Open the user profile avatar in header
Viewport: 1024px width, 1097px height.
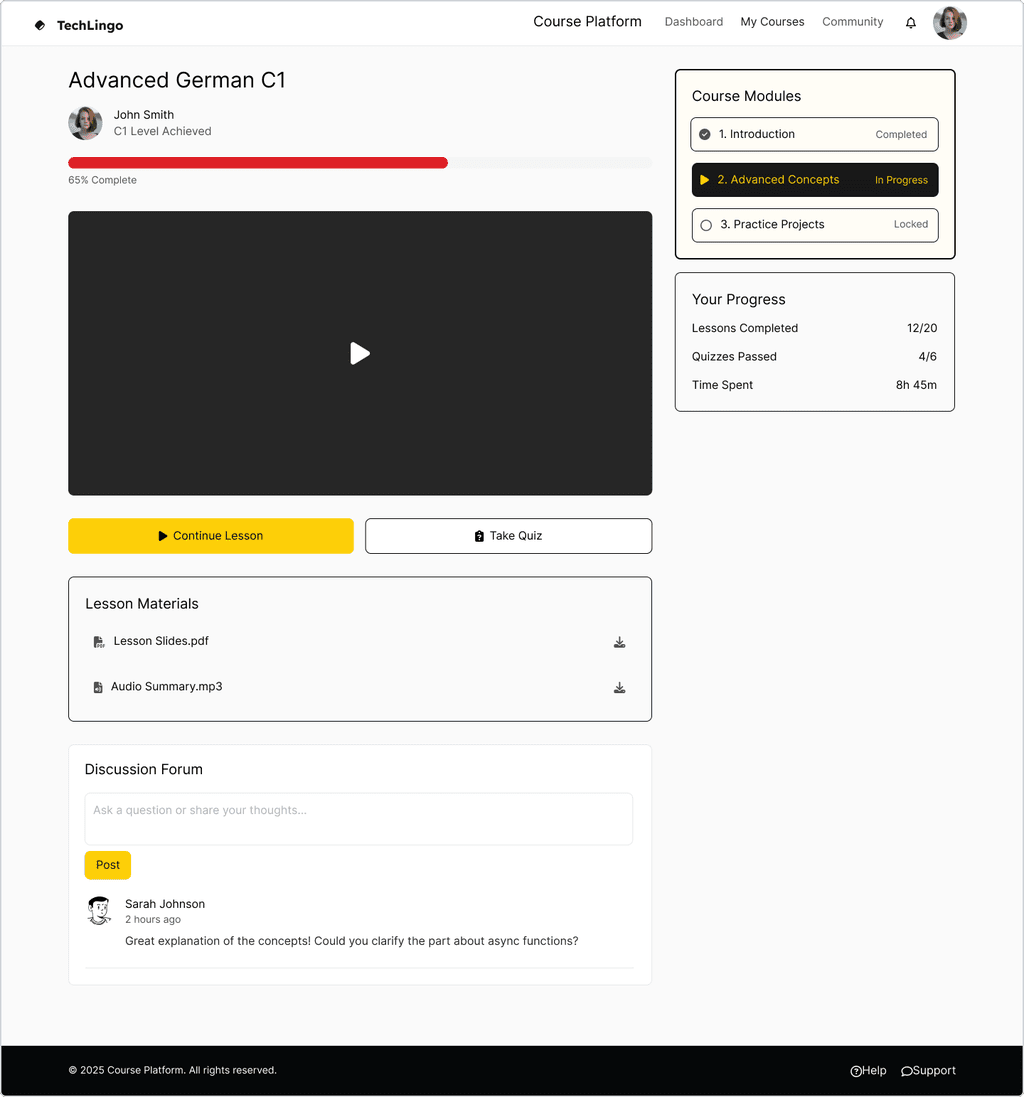pyautogui.click(x=950, y=23)
